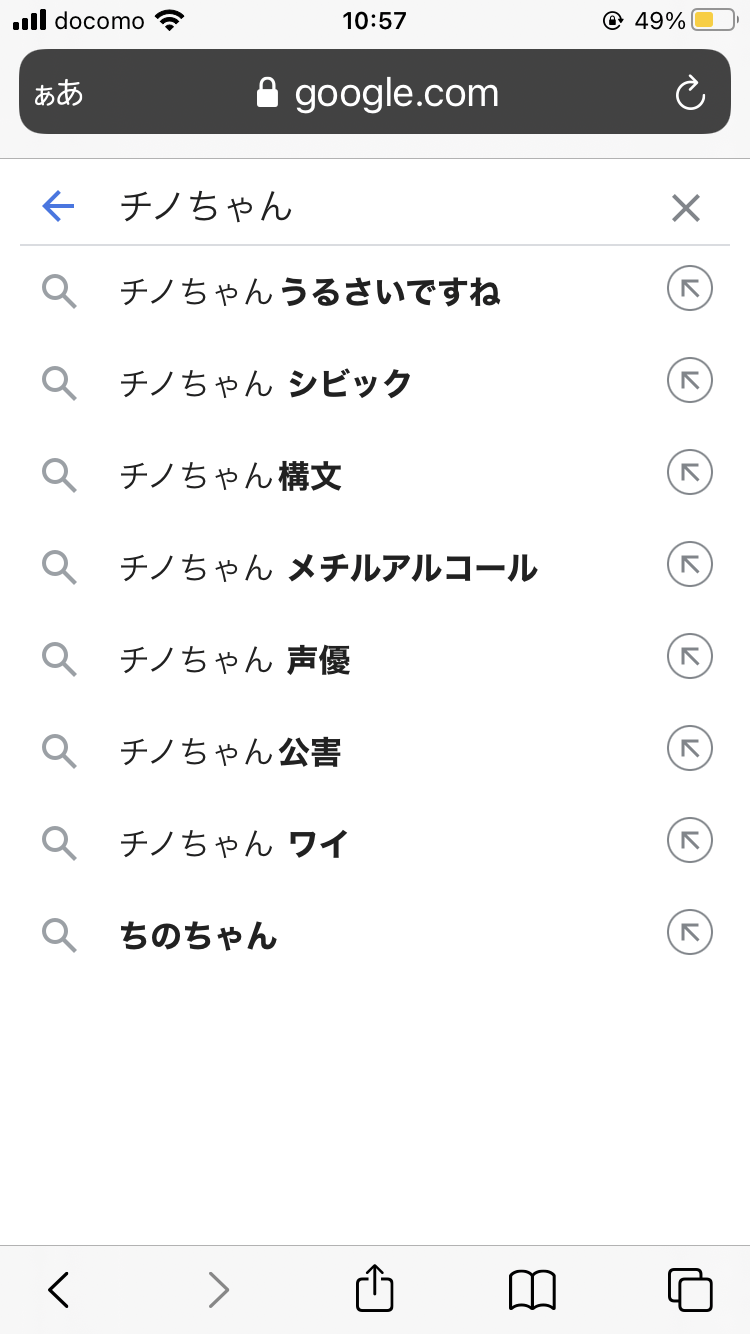Image resolution: width=750 pixels, height=1334 pixels.
Task: Insert メチルアルコール suggestion via arrow icon
Action: [x=689, y=566]
